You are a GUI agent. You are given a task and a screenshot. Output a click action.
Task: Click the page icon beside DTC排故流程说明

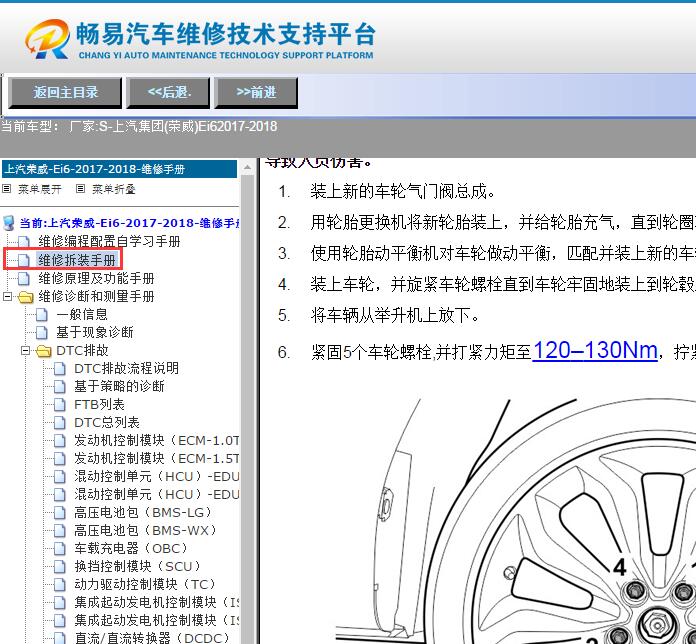click(x=59, y=369)
